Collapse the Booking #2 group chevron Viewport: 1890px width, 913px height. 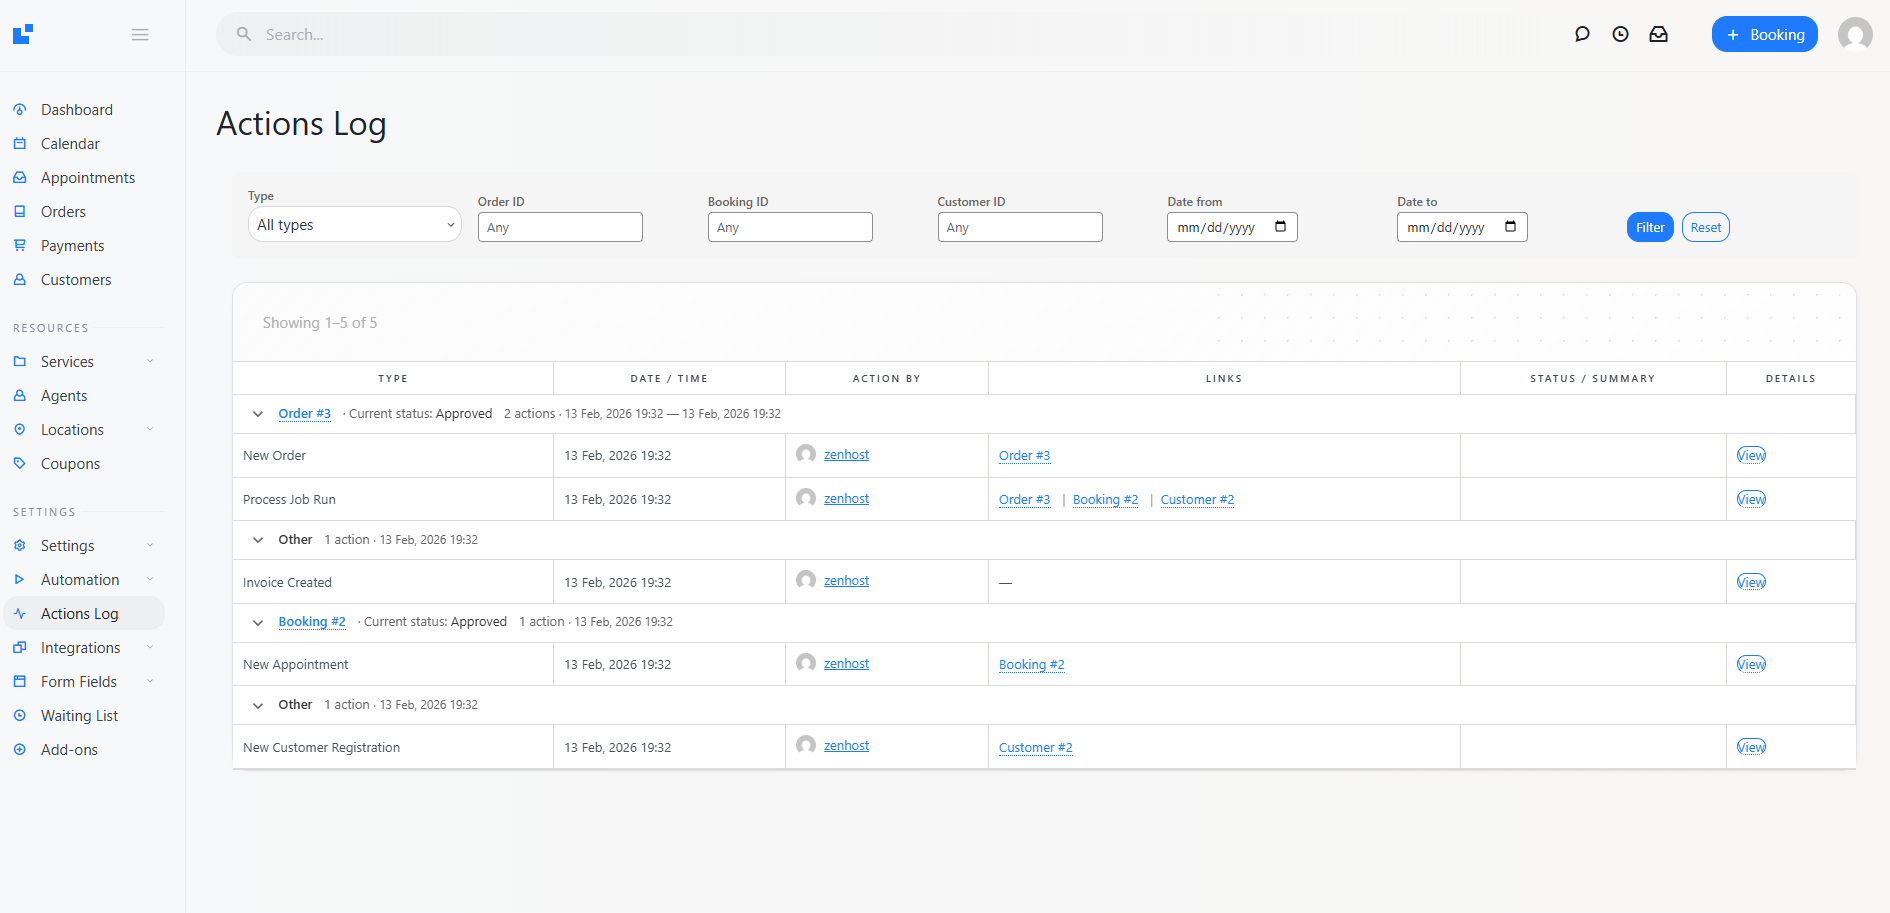click(x=258, y=622)
